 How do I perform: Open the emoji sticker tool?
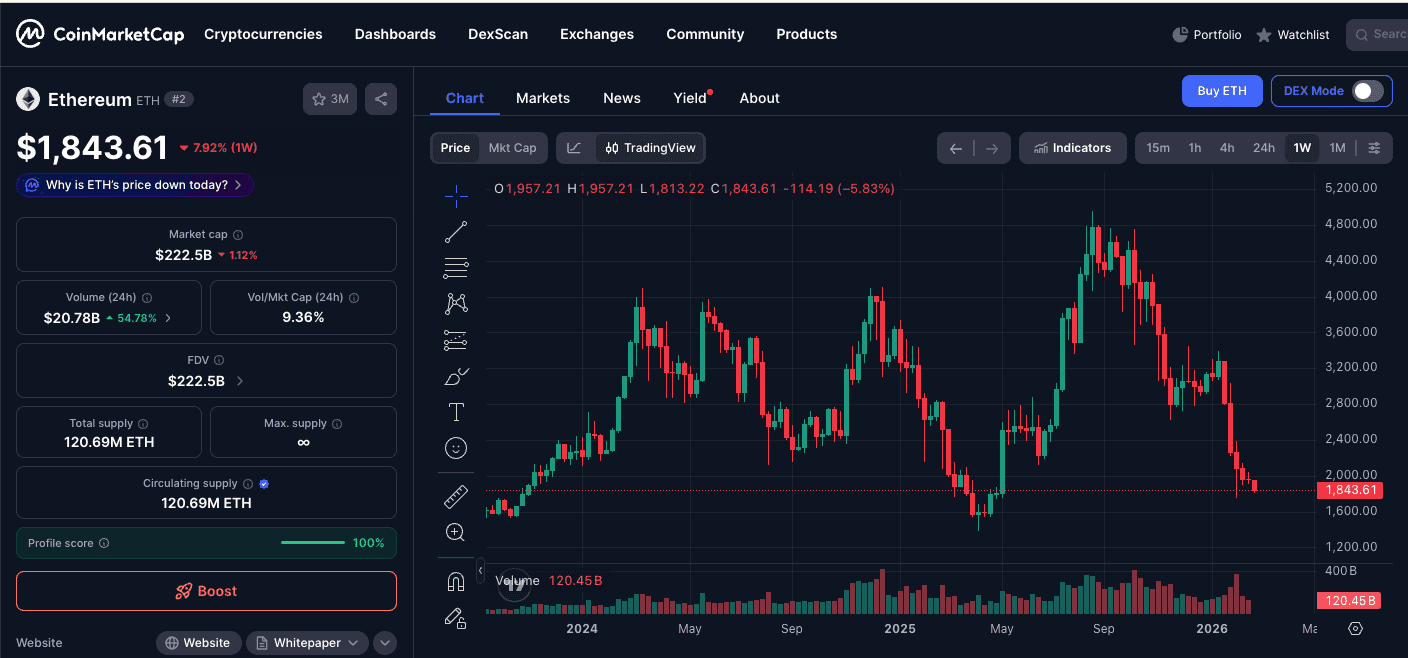pos(456,448)
